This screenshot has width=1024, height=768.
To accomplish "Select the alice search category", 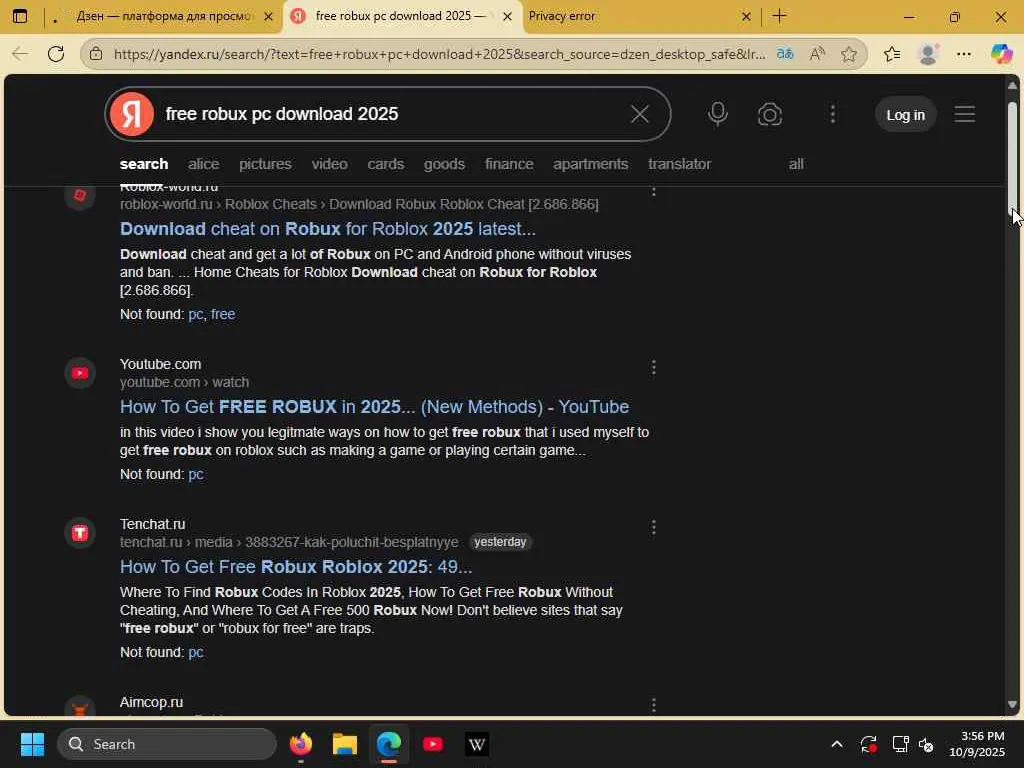I will point(204,164).
